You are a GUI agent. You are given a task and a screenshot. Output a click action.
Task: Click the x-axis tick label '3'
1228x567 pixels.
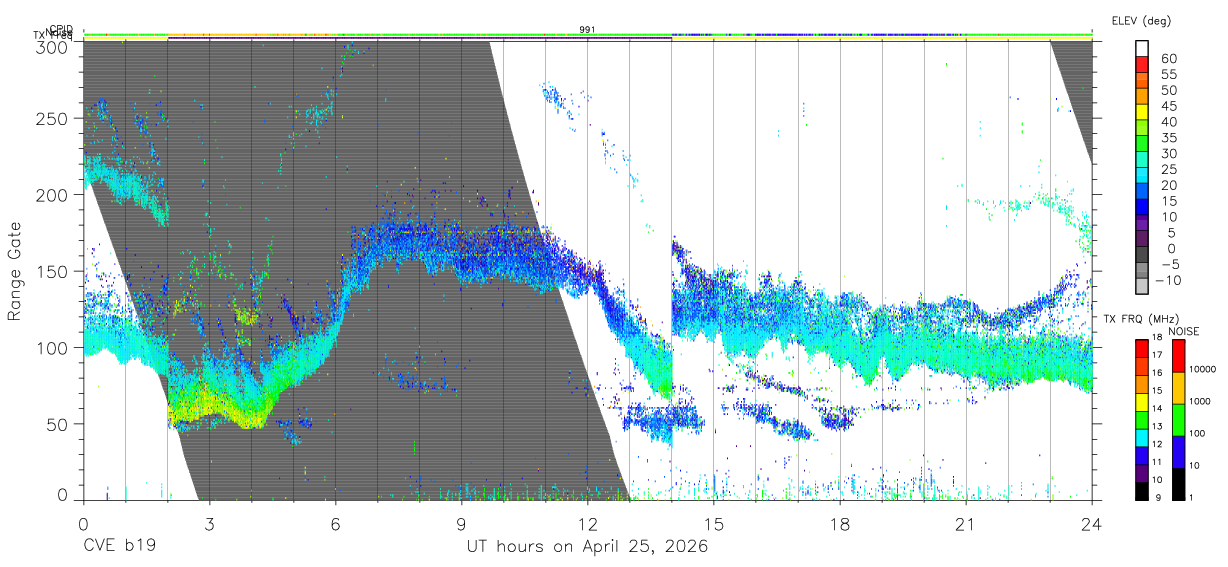coord(209,524)
